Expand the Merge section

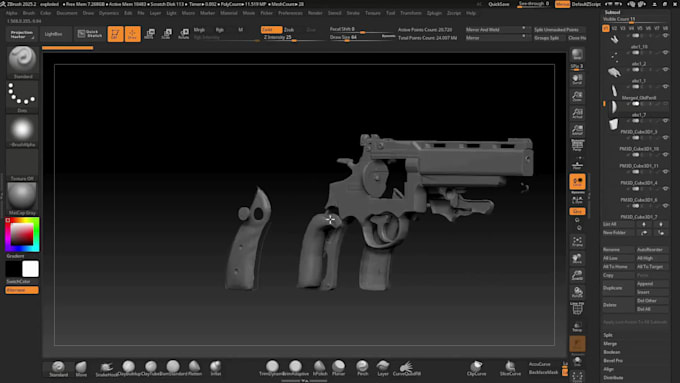click(x=610, y=344)
